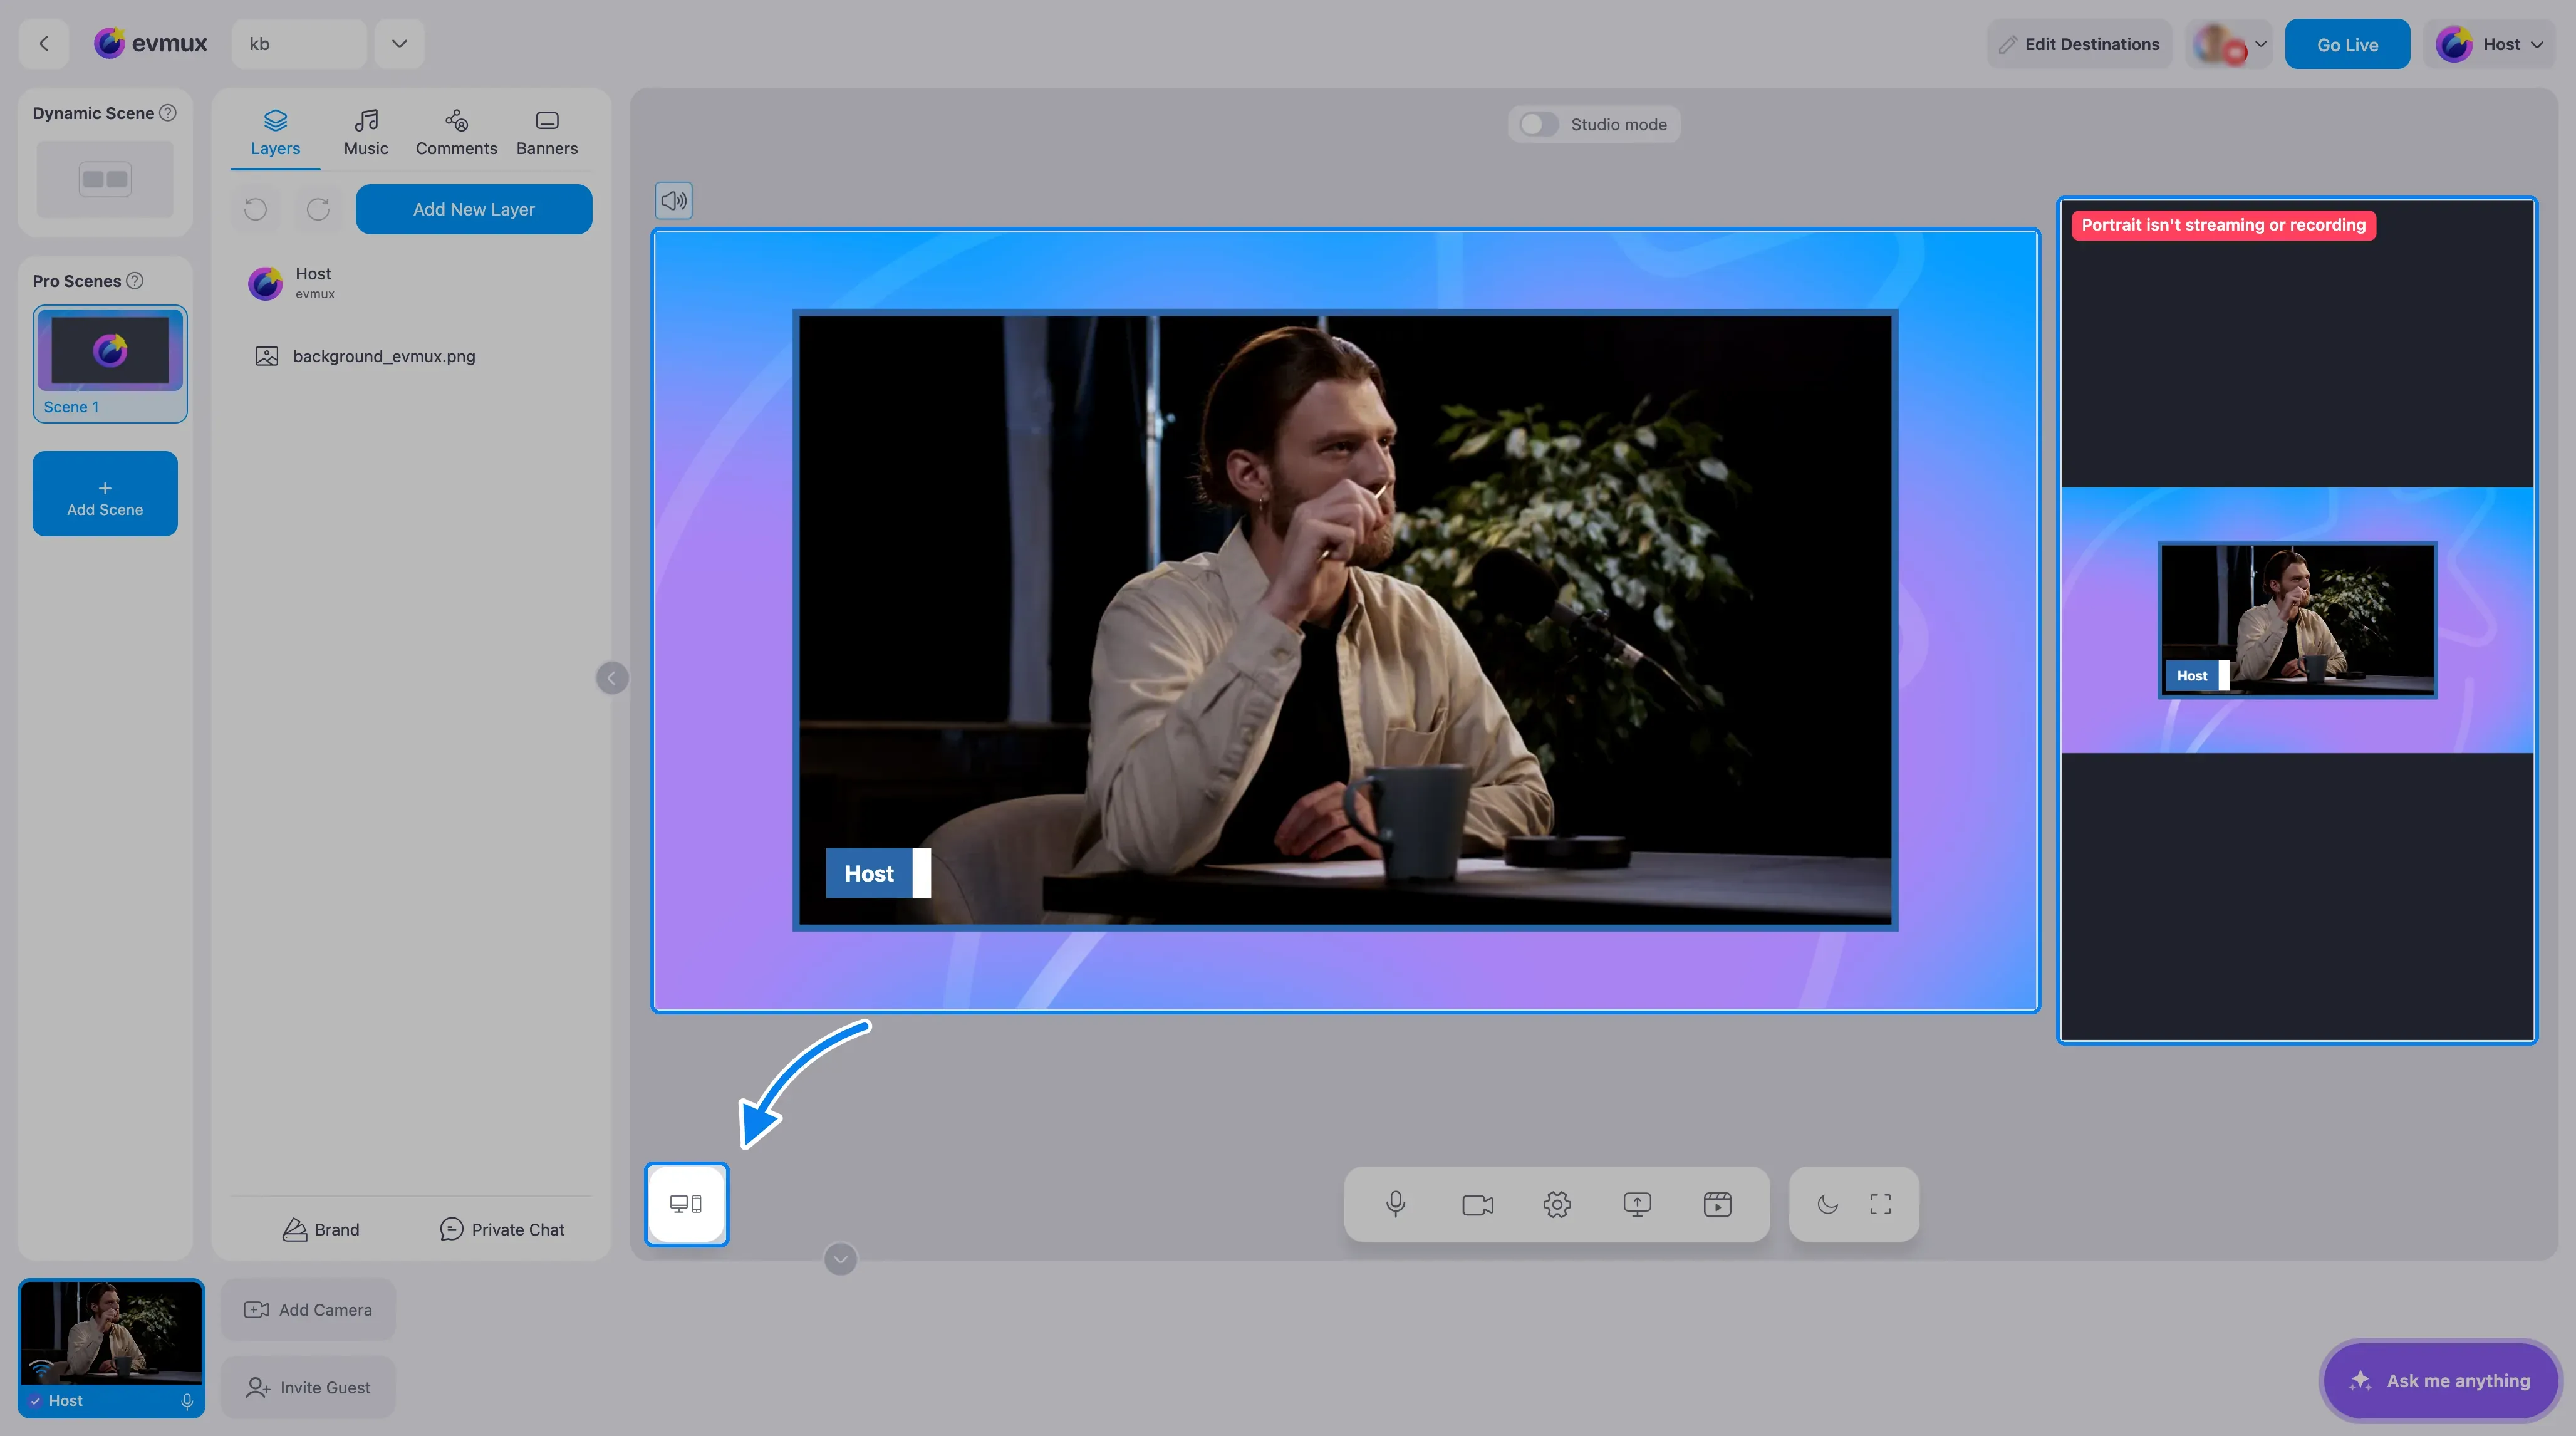Select the Host evmux layer row

[412, 283]
